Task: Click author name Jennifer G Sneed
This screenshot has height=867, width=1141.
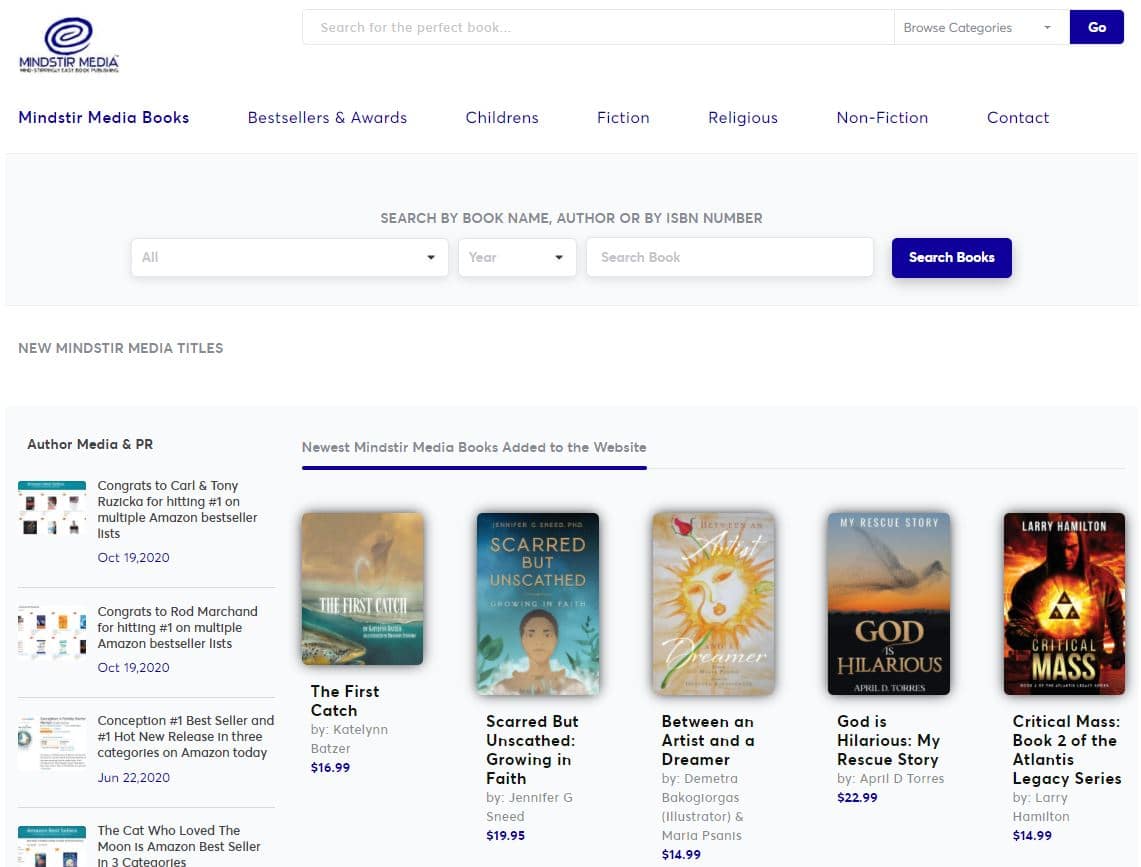Action: [x=530, y=807]
